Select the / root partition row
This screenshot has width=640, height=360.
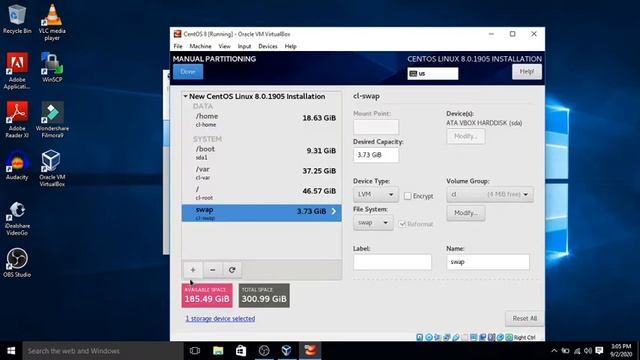coord(262,193)
